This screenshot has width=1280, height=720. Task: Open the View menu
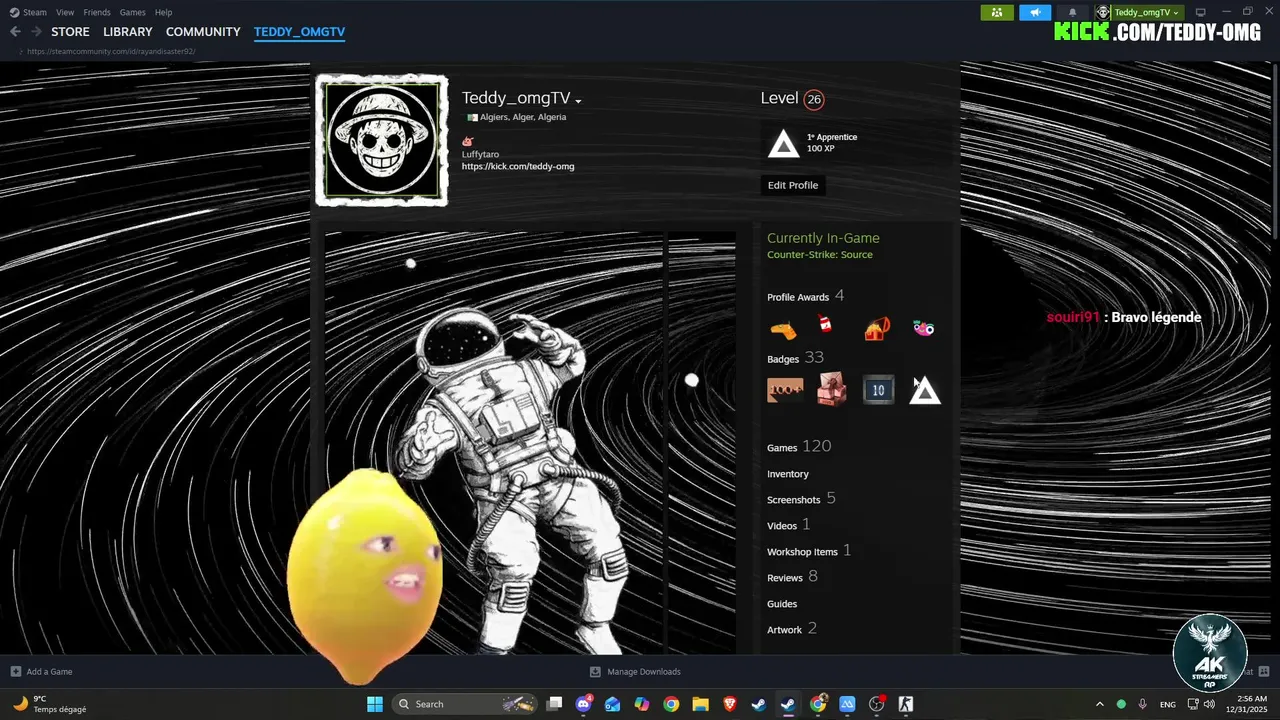[x=65, y=12]
